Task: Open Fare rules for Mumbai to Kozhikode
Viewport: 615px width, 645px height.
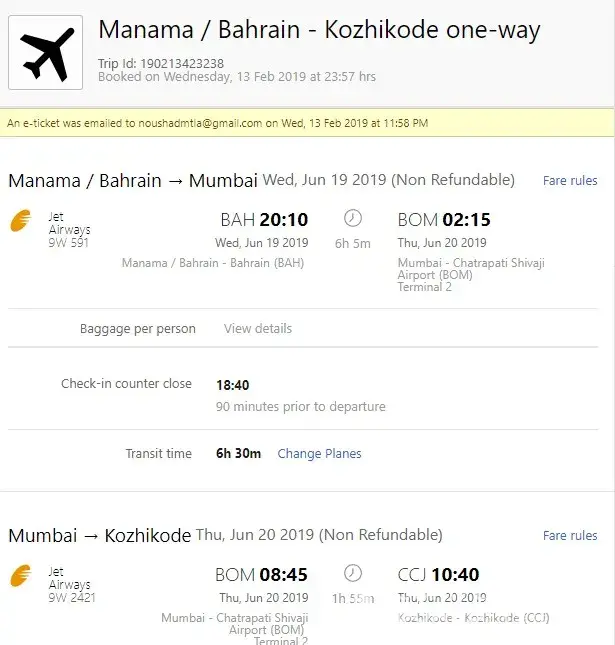Action: [570, 536]
